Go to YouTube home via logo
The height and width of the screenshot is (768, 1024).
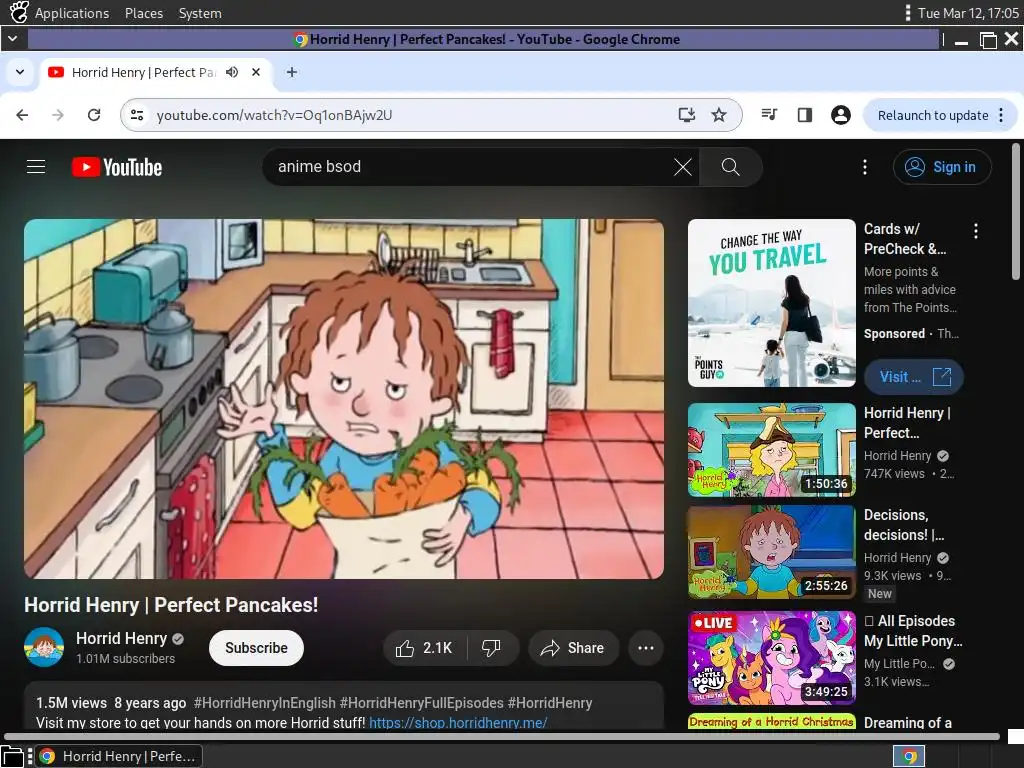coord(117,167)
